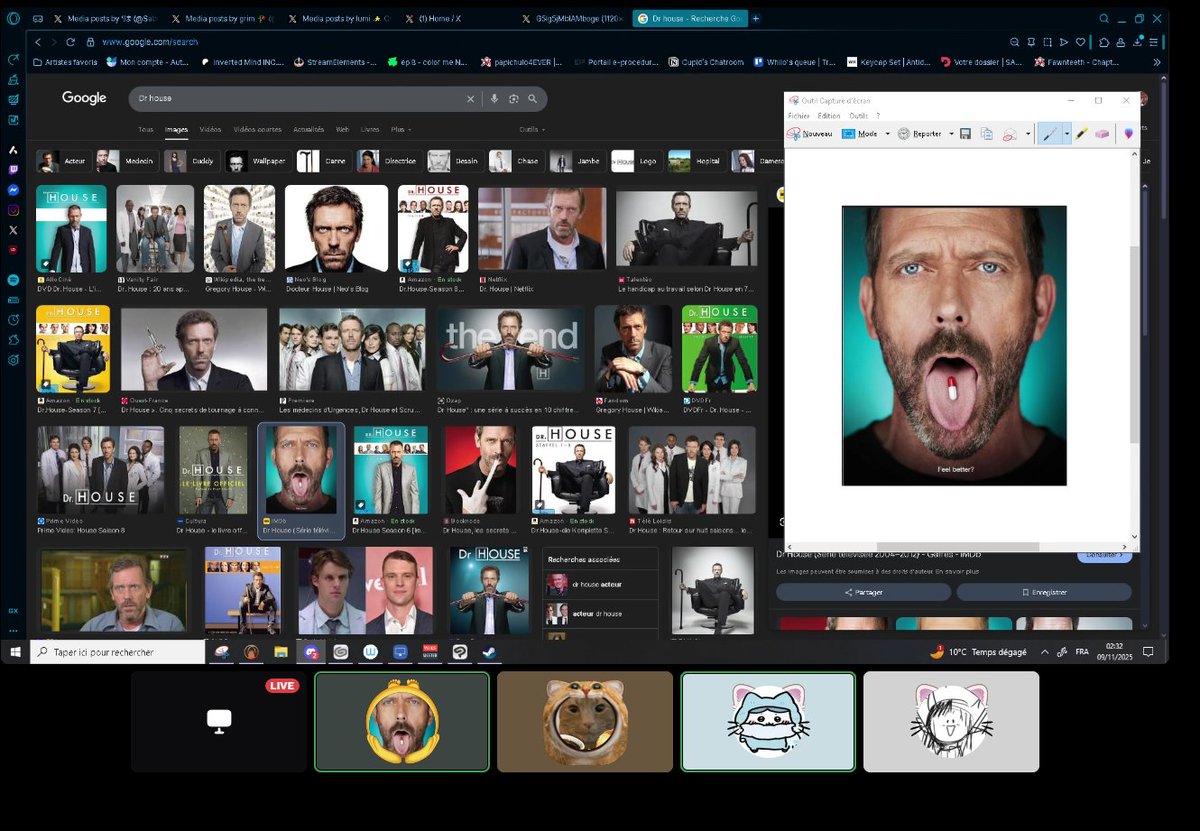Open the new tab plus button
Viewport: 1200px width, 831px height.
[x=756, y=18]
